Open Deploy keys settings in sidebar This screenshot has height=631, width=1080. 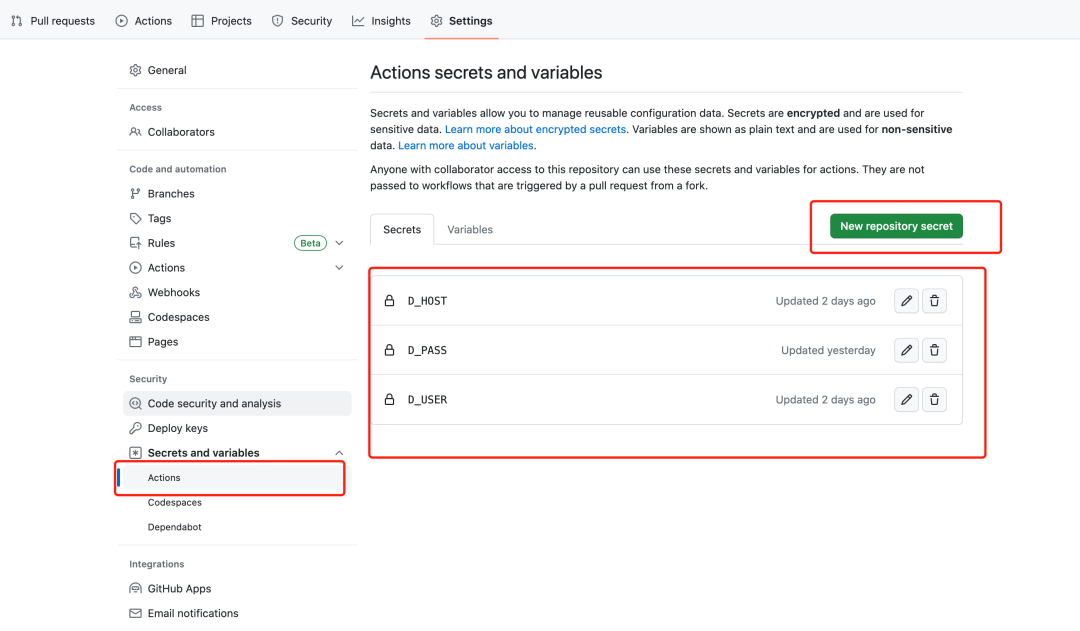coord(177,428)
